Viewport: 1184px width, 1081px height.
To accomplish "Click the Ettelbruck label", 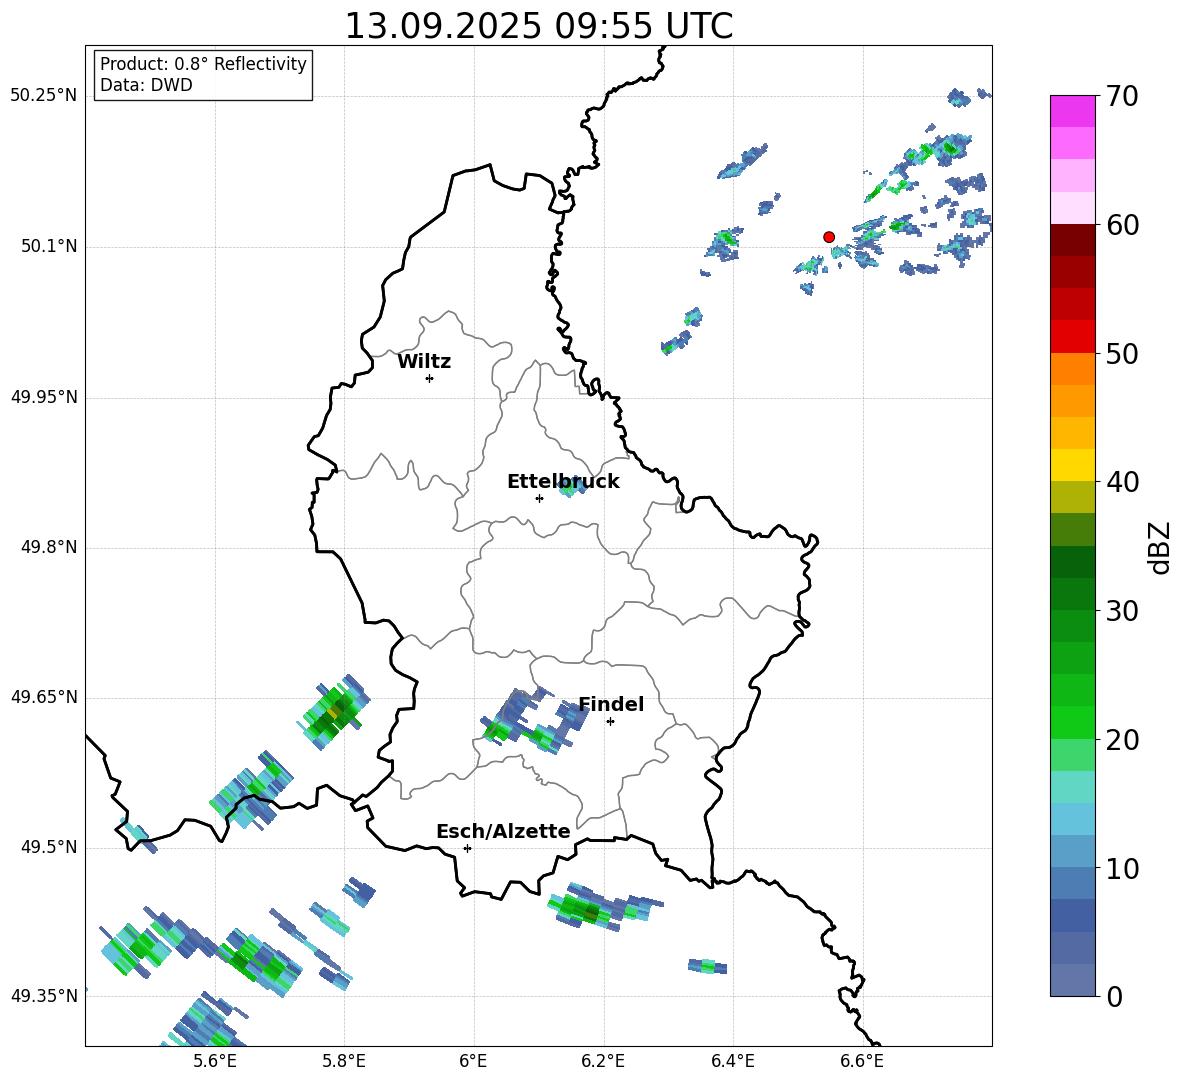I will (563, 482).
